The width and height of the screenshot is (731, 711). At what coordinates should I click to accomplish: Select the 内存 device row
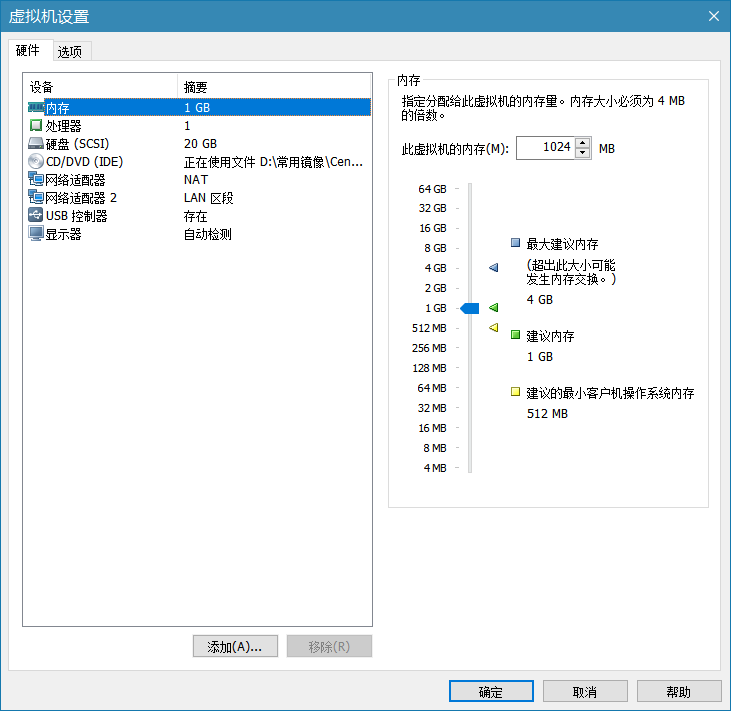click(199, 108)
